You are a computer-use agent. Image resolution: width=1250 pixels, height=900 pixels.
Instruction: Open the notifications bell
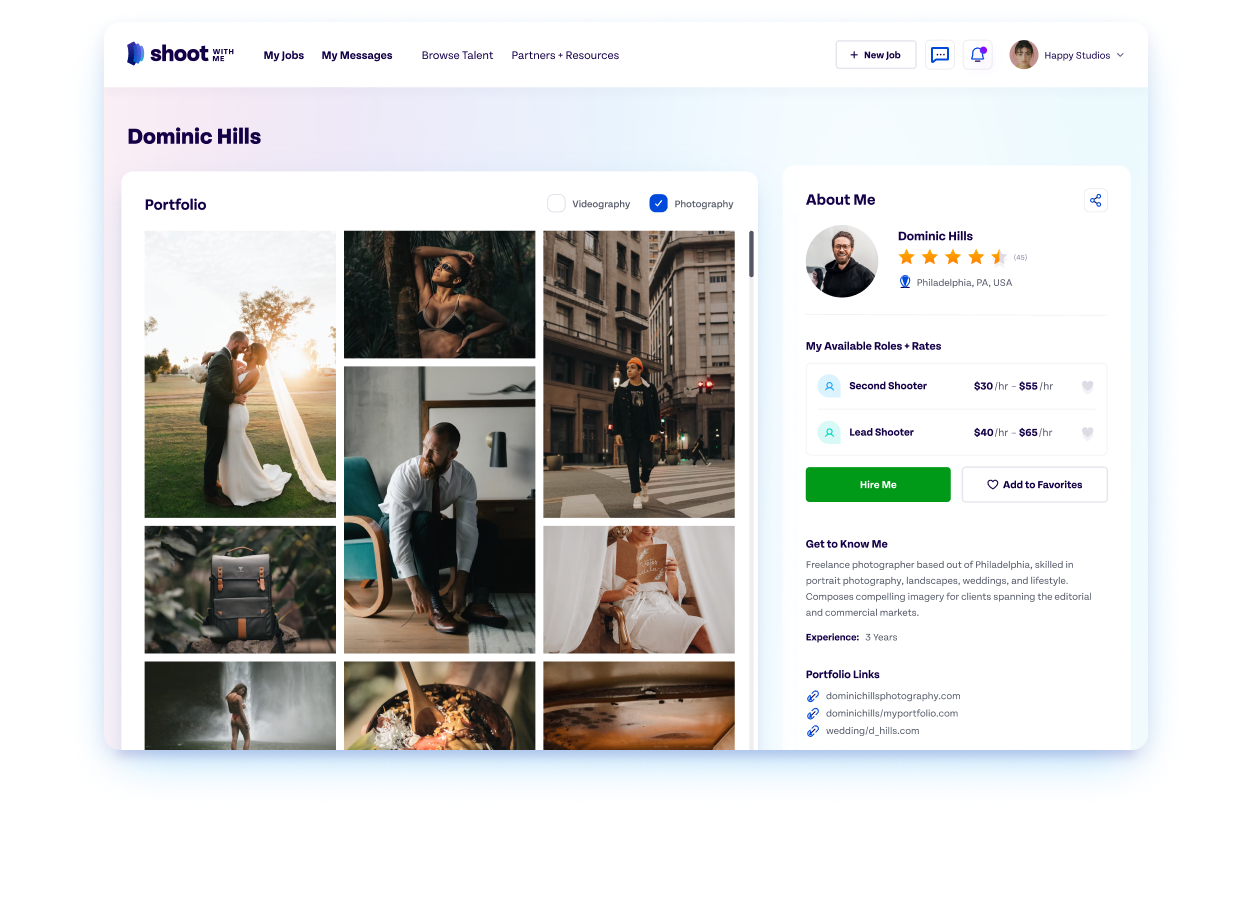(x=977, y=55)
